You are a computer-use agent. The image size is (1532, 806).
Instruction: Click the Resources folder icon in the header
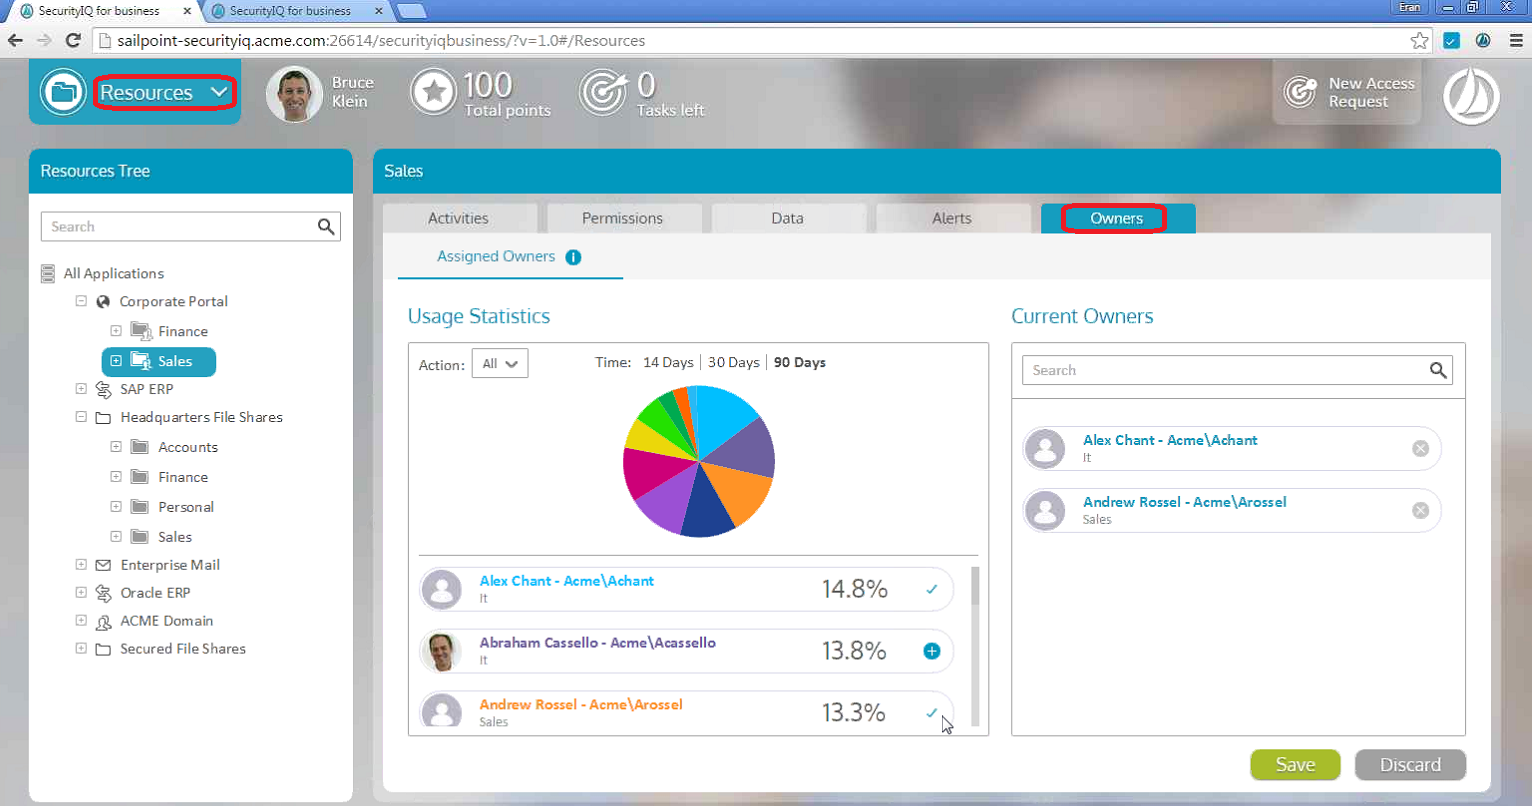tap(63, 92)
